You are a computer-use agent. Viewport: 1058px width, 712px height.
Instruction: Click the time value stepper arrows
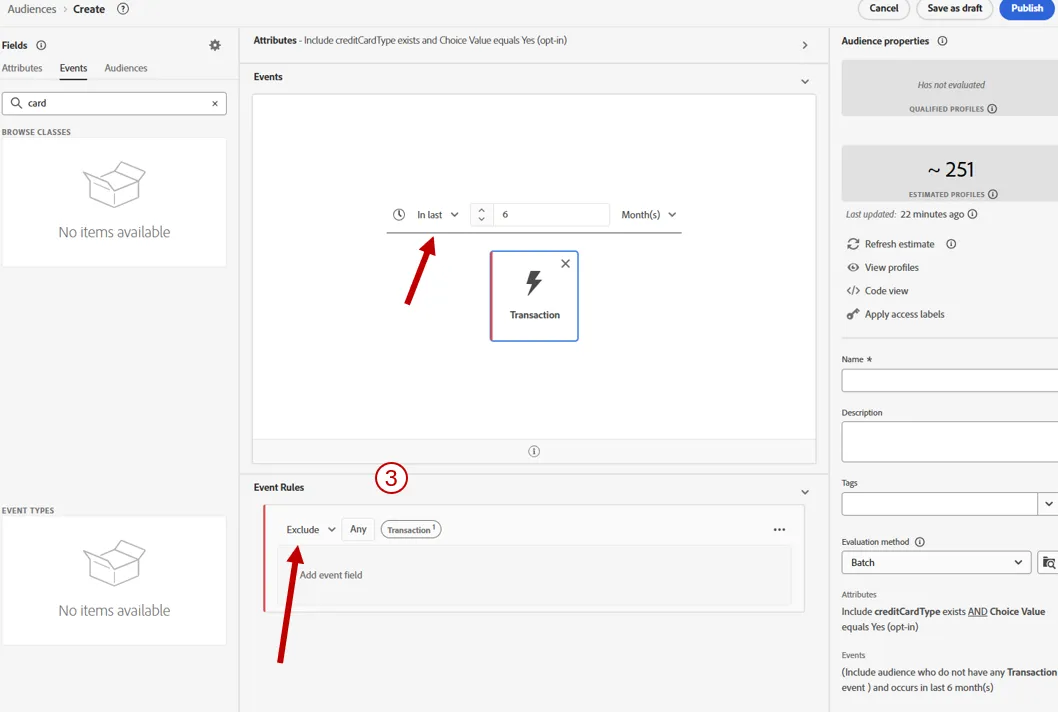point(481,215)
